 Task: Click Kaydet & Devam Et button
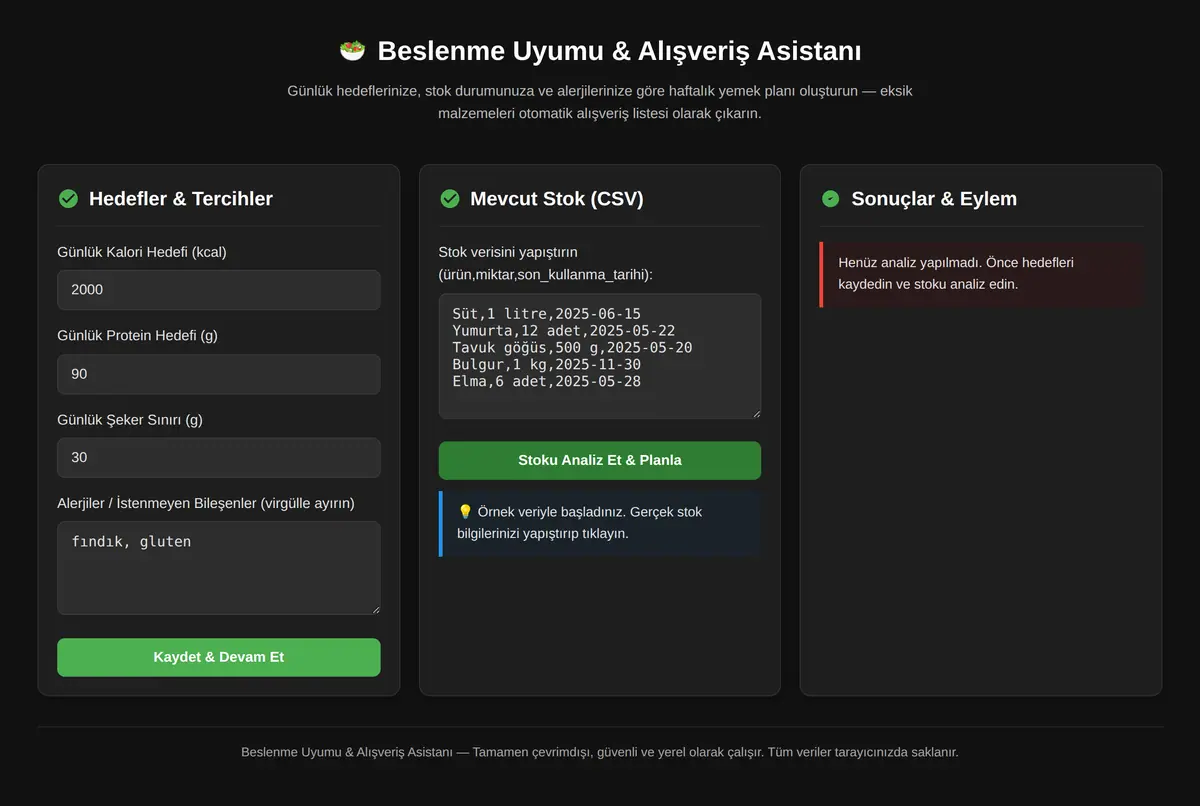click(x=219, y=657)
